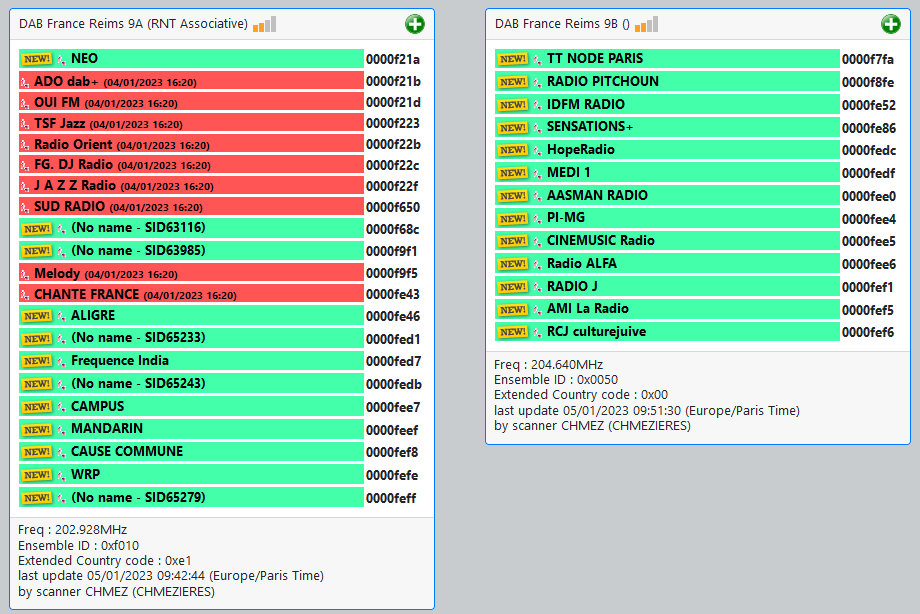Click service ID 0000f21a
The width and height of the screenshot is (920, 614).
click(x=393, y=59)
